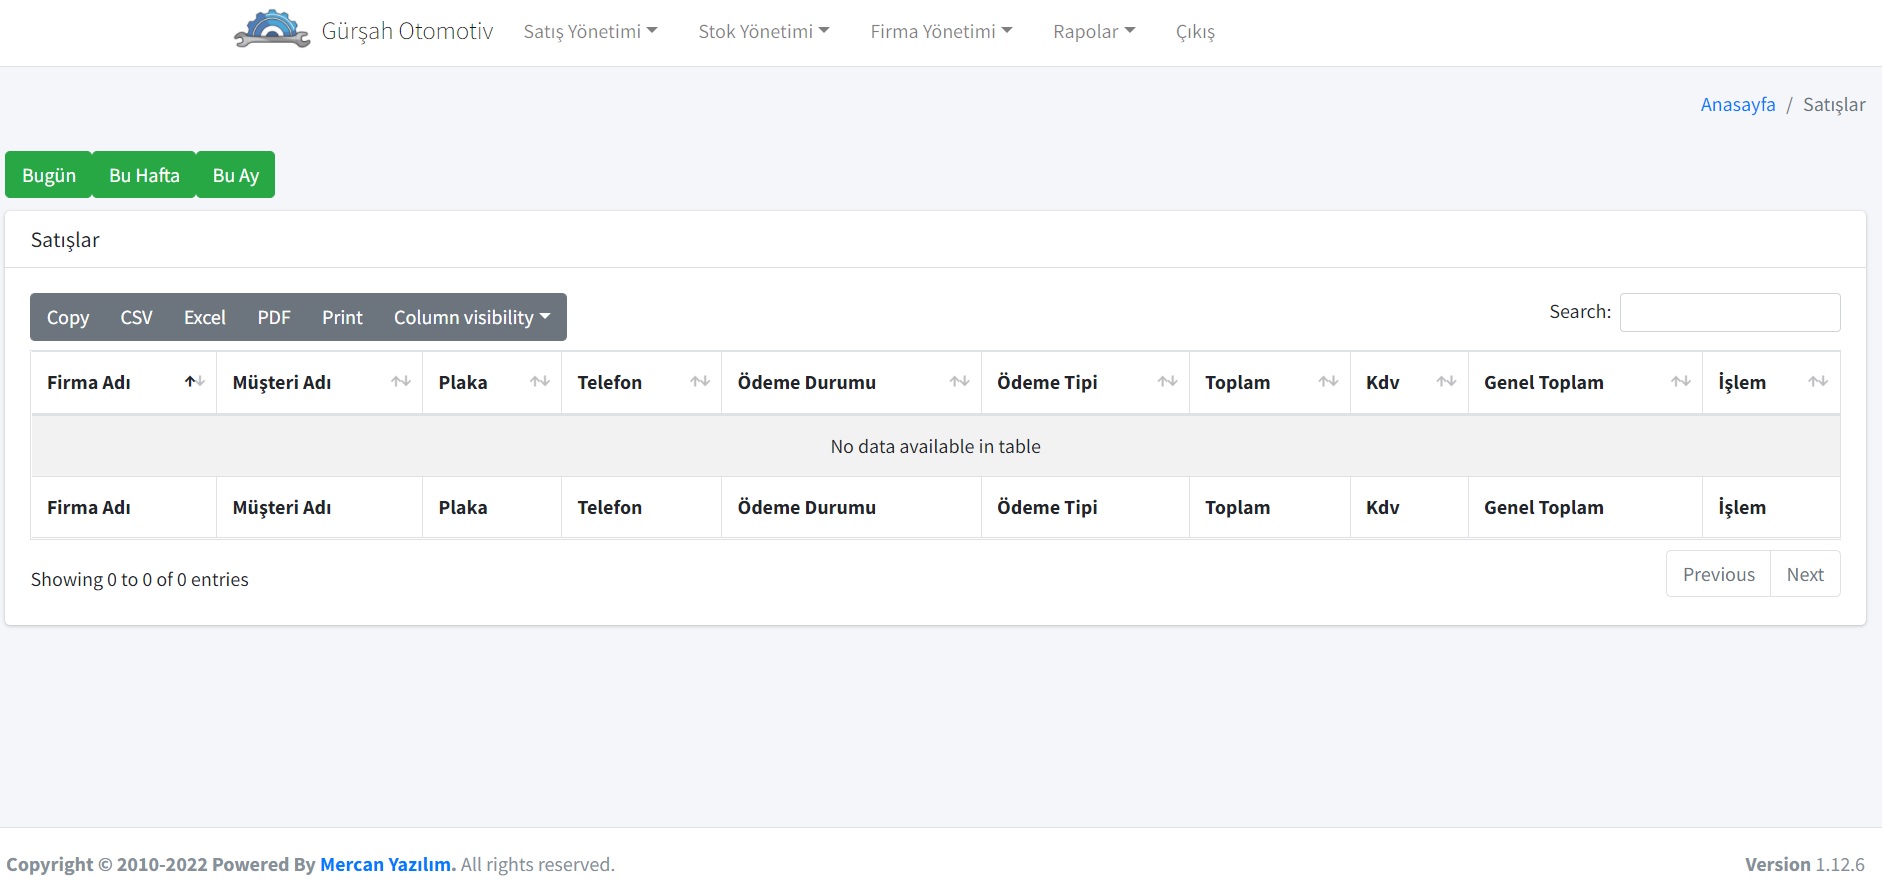The width and height of the screenshot is (1882, 895).
Task: Show this month's sales with Bu Ay
Action: pyautogui.click(x=236, y=175)
